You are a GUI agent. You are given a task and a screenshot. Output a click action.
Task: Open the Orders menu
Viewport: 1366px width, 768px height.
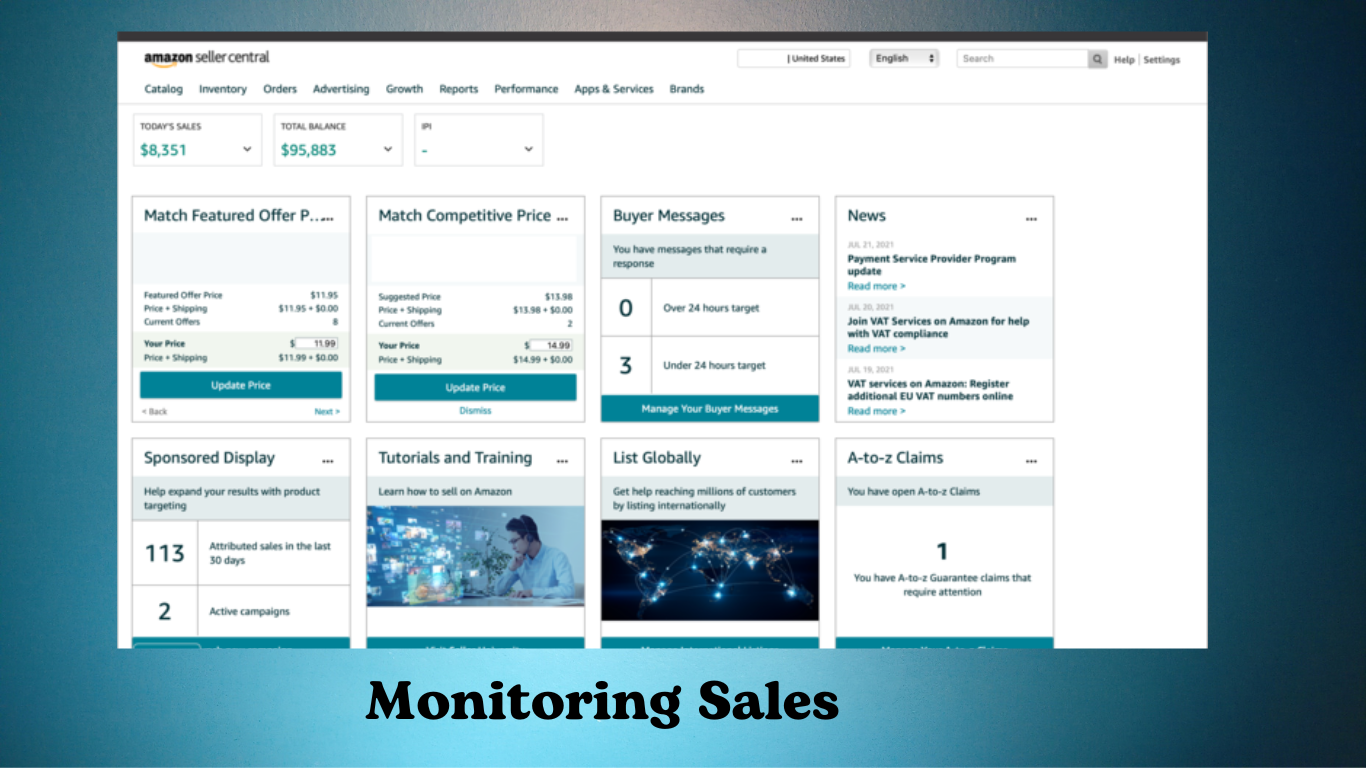pos(280,89)
